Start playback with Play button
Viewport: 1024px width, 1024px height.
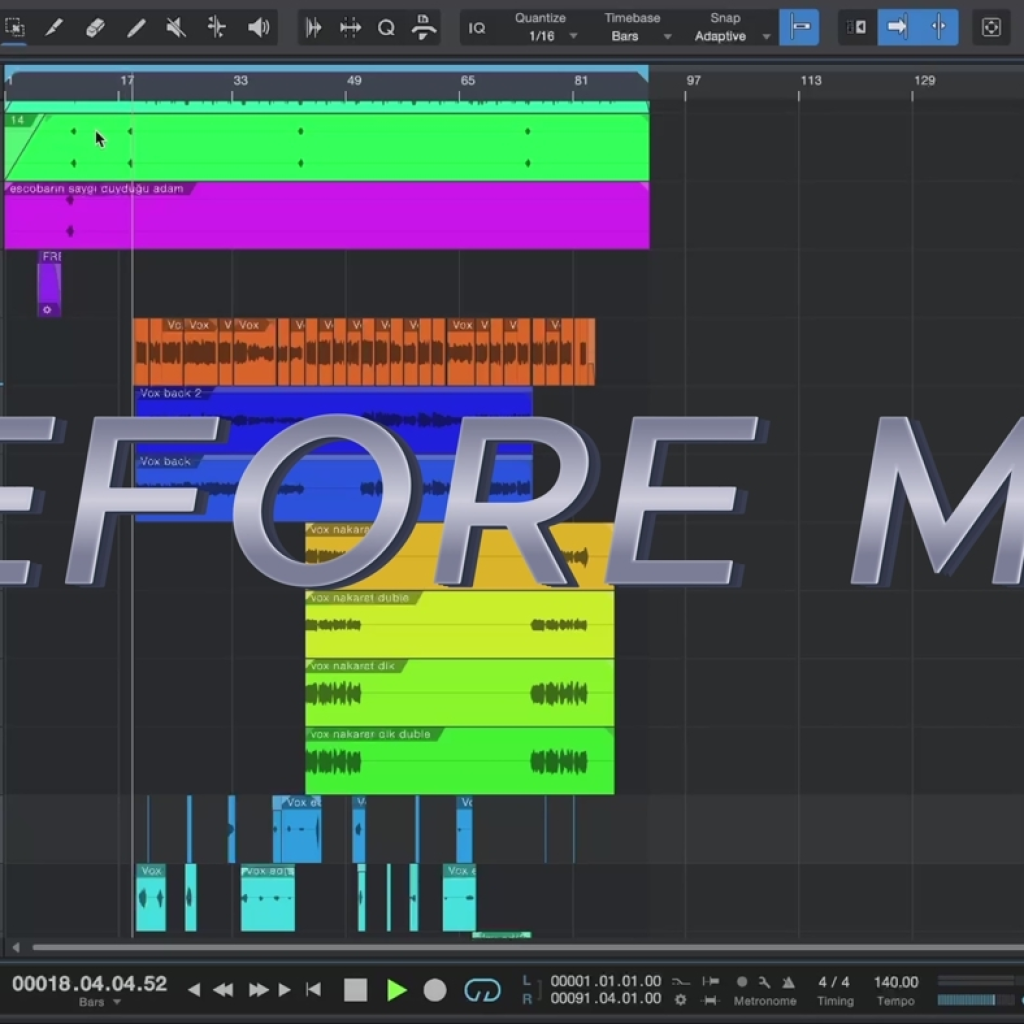pyautogui.click(x=396, y=990)
